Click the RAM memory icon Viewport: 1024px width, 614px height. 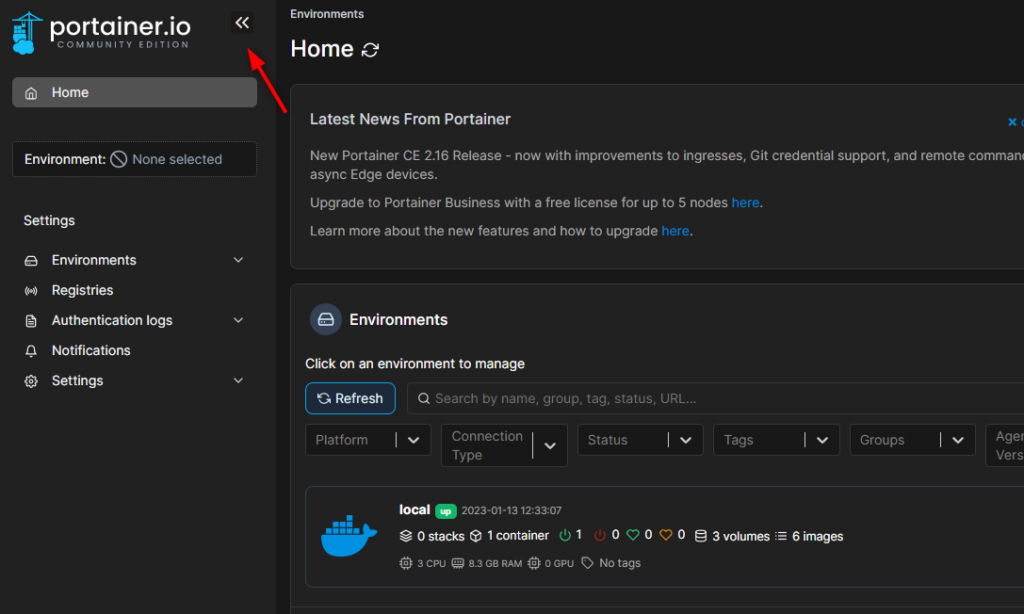458,563
